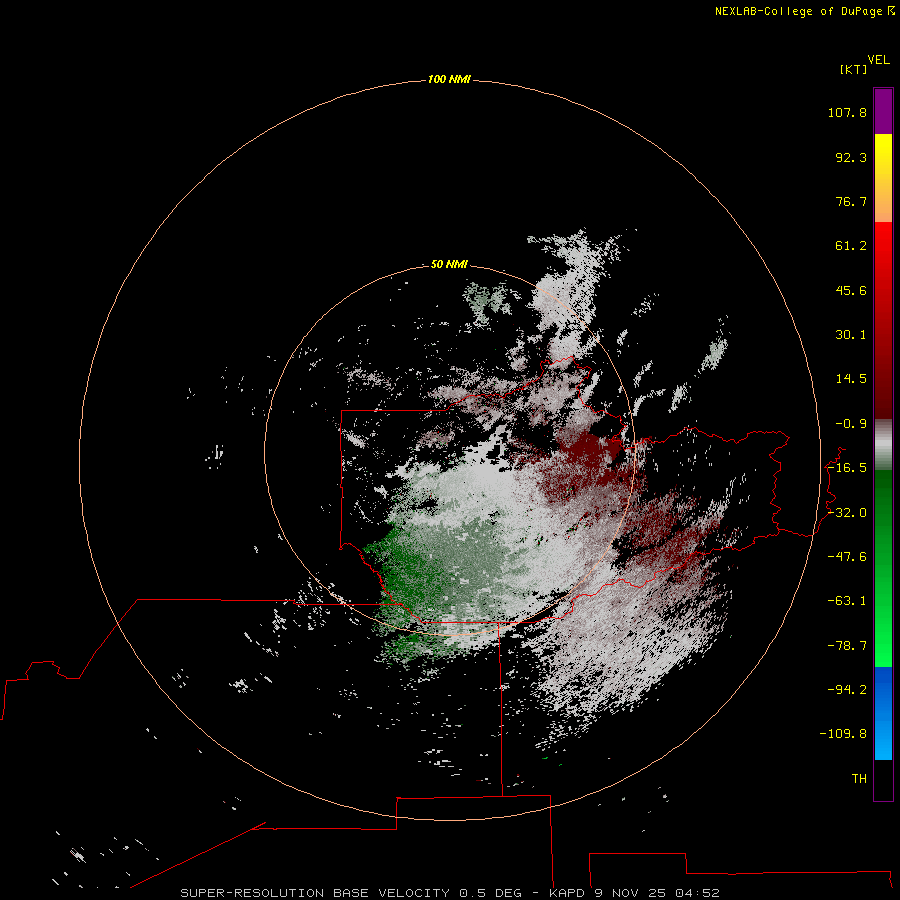This screenshot has height=900, width=900.
Task: Click the 76.7 legend value
Action: (851, 201)
